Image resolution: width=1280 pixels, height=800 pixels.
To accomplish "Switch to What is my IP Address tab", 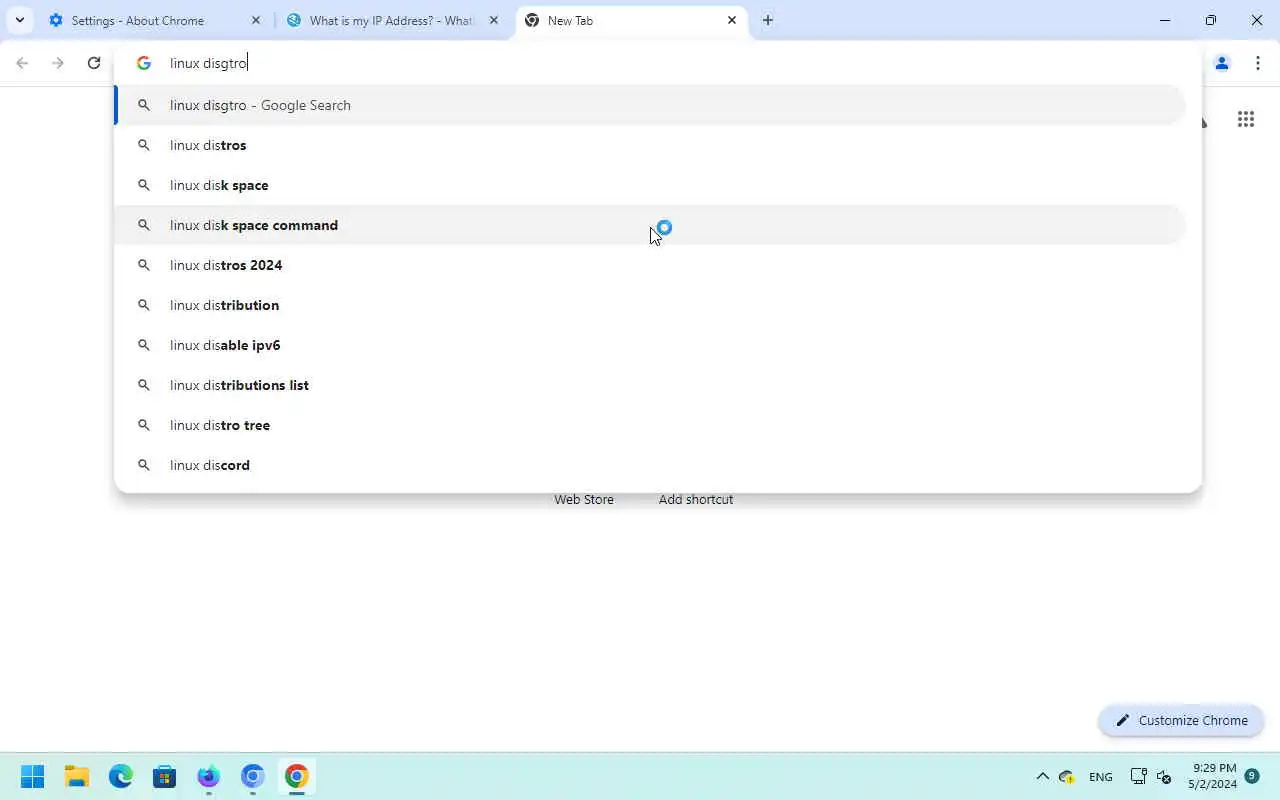I will pyautogui.click(x=392, y=20).
